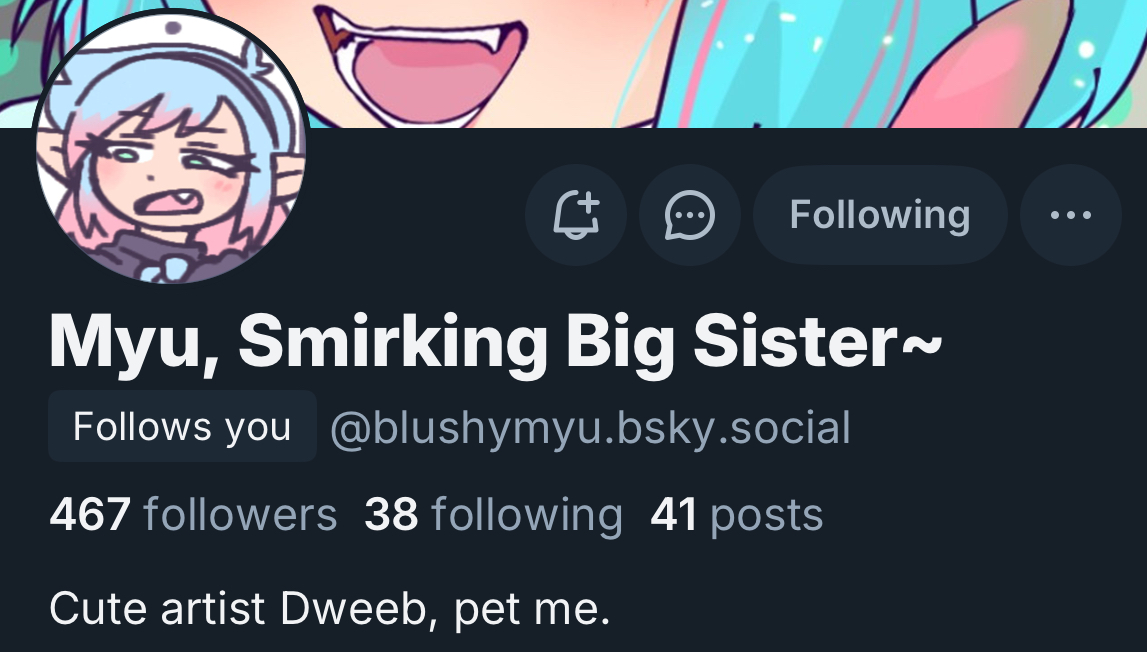
Task: Open a chat with the message bubble icon
Action: click(x=689, y=215)
